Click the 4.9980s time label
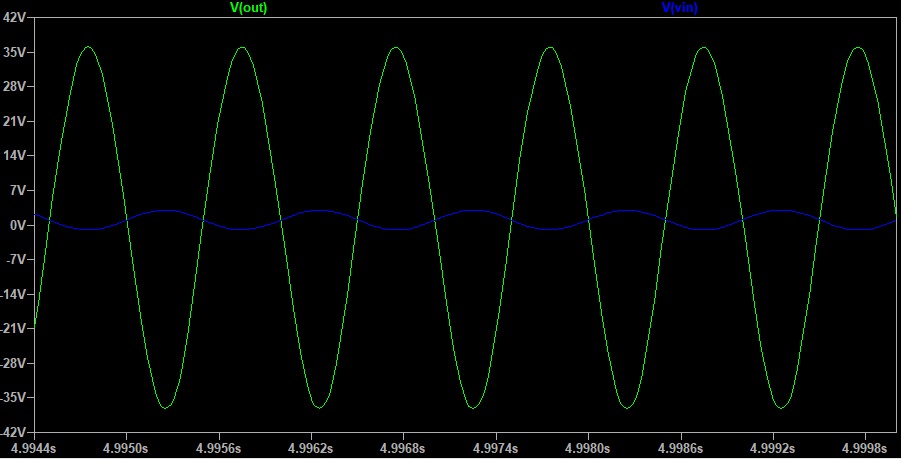 pyautogui.click(x=588, y=448)
